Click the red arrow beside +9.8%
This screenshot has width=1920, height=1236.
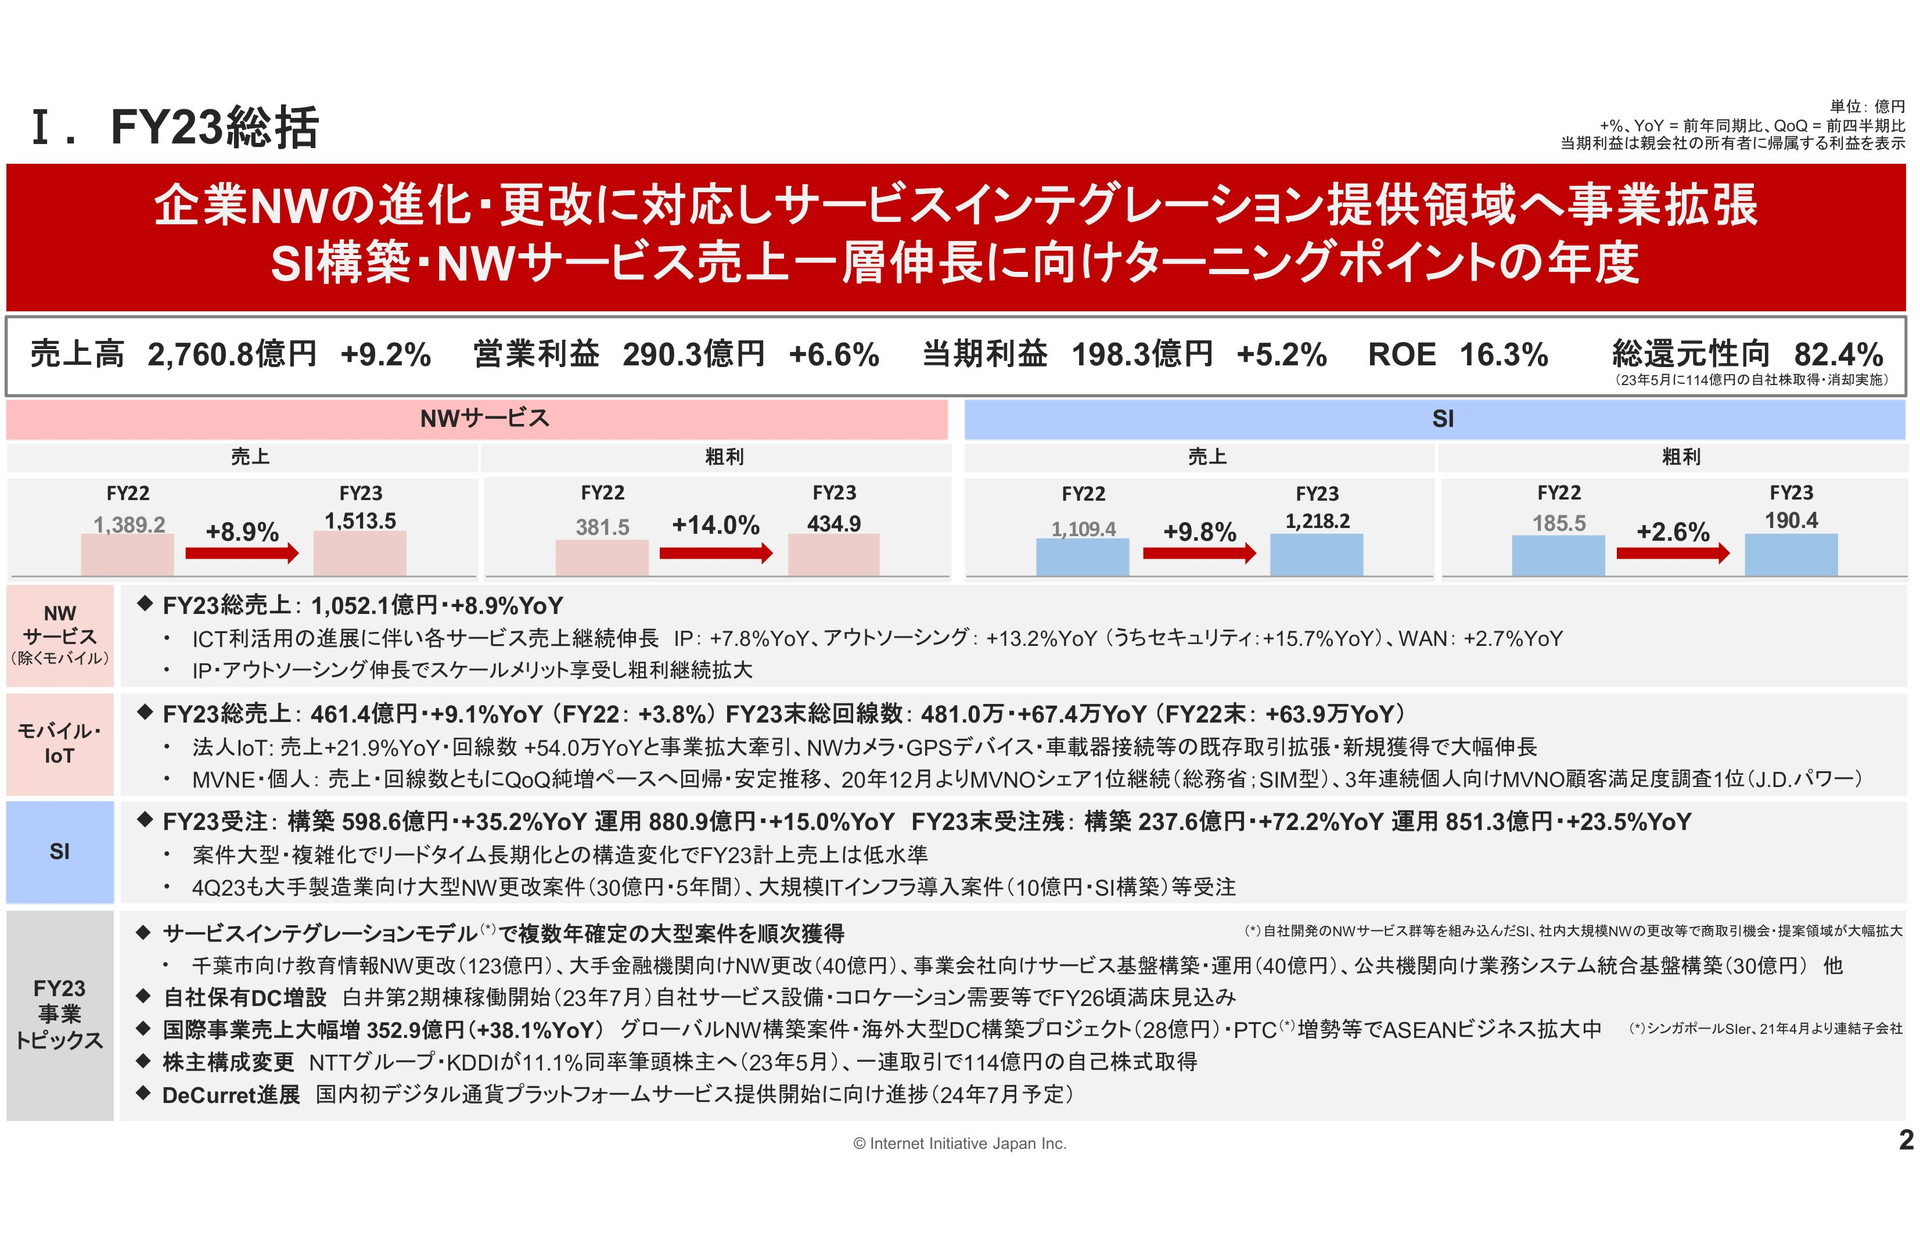(x=1198, y=553)
